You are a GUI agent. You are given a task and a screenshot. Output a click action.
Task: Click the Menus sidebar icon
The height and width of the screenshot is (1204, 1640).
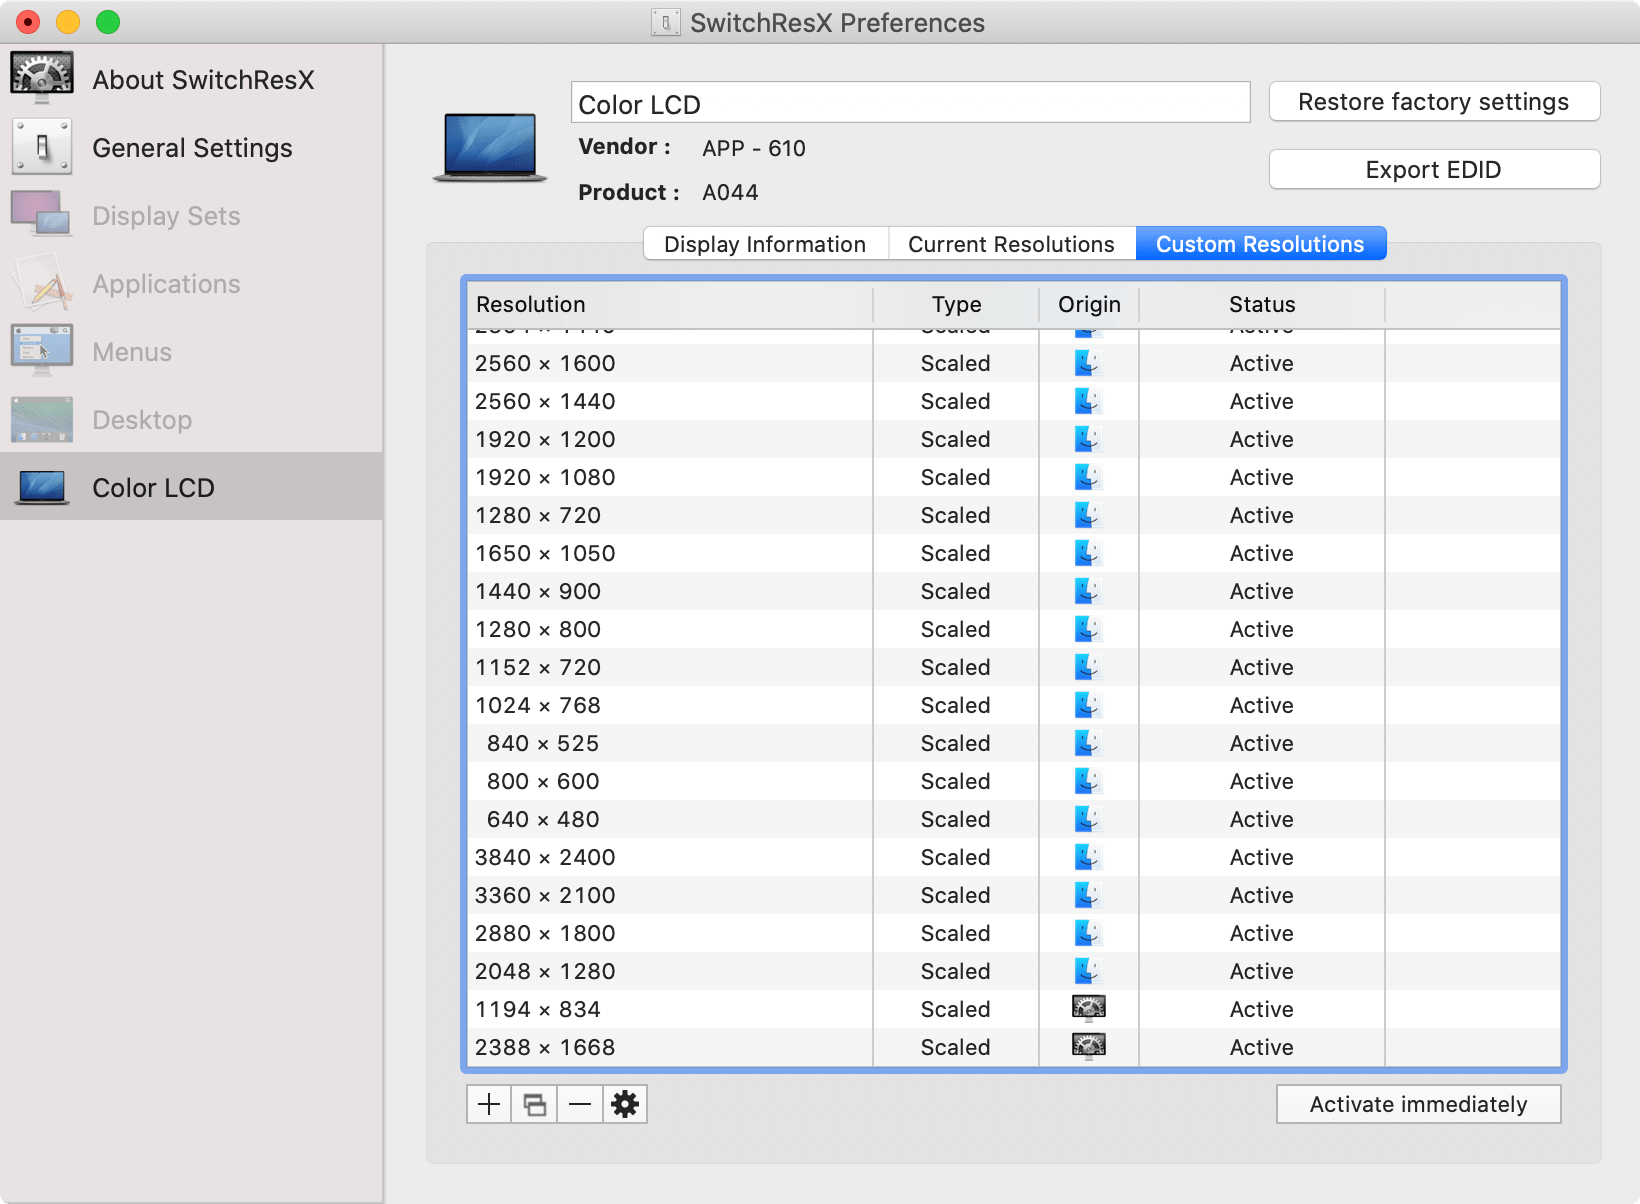42,351
